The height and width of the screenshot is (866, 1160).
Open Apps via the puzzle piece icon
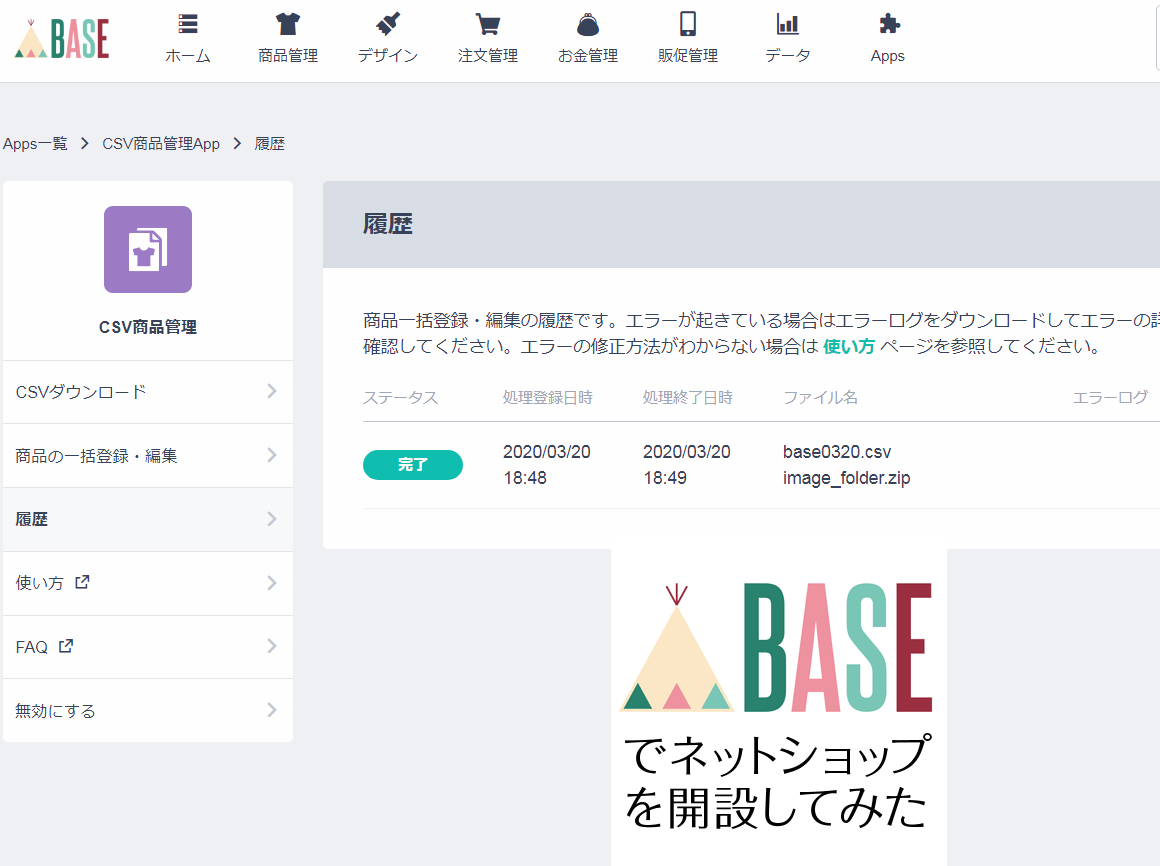coord(888,25)
